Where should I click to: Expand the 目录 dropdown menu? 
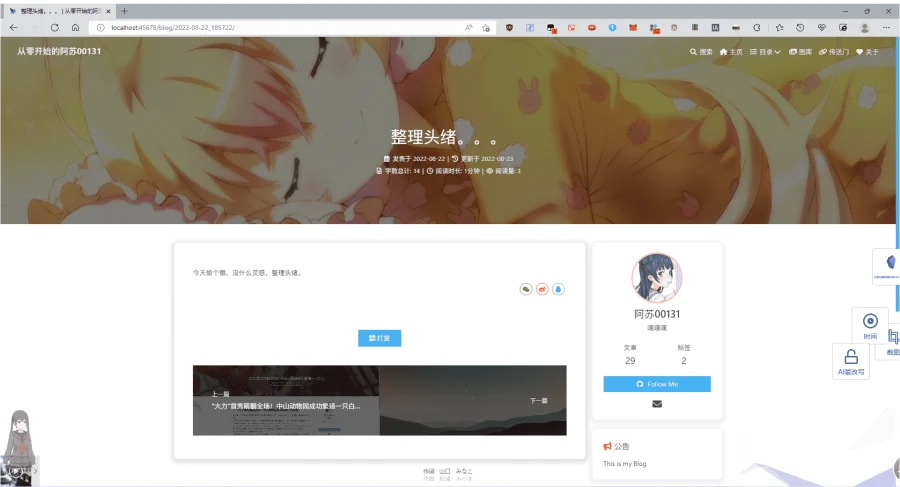765,52
